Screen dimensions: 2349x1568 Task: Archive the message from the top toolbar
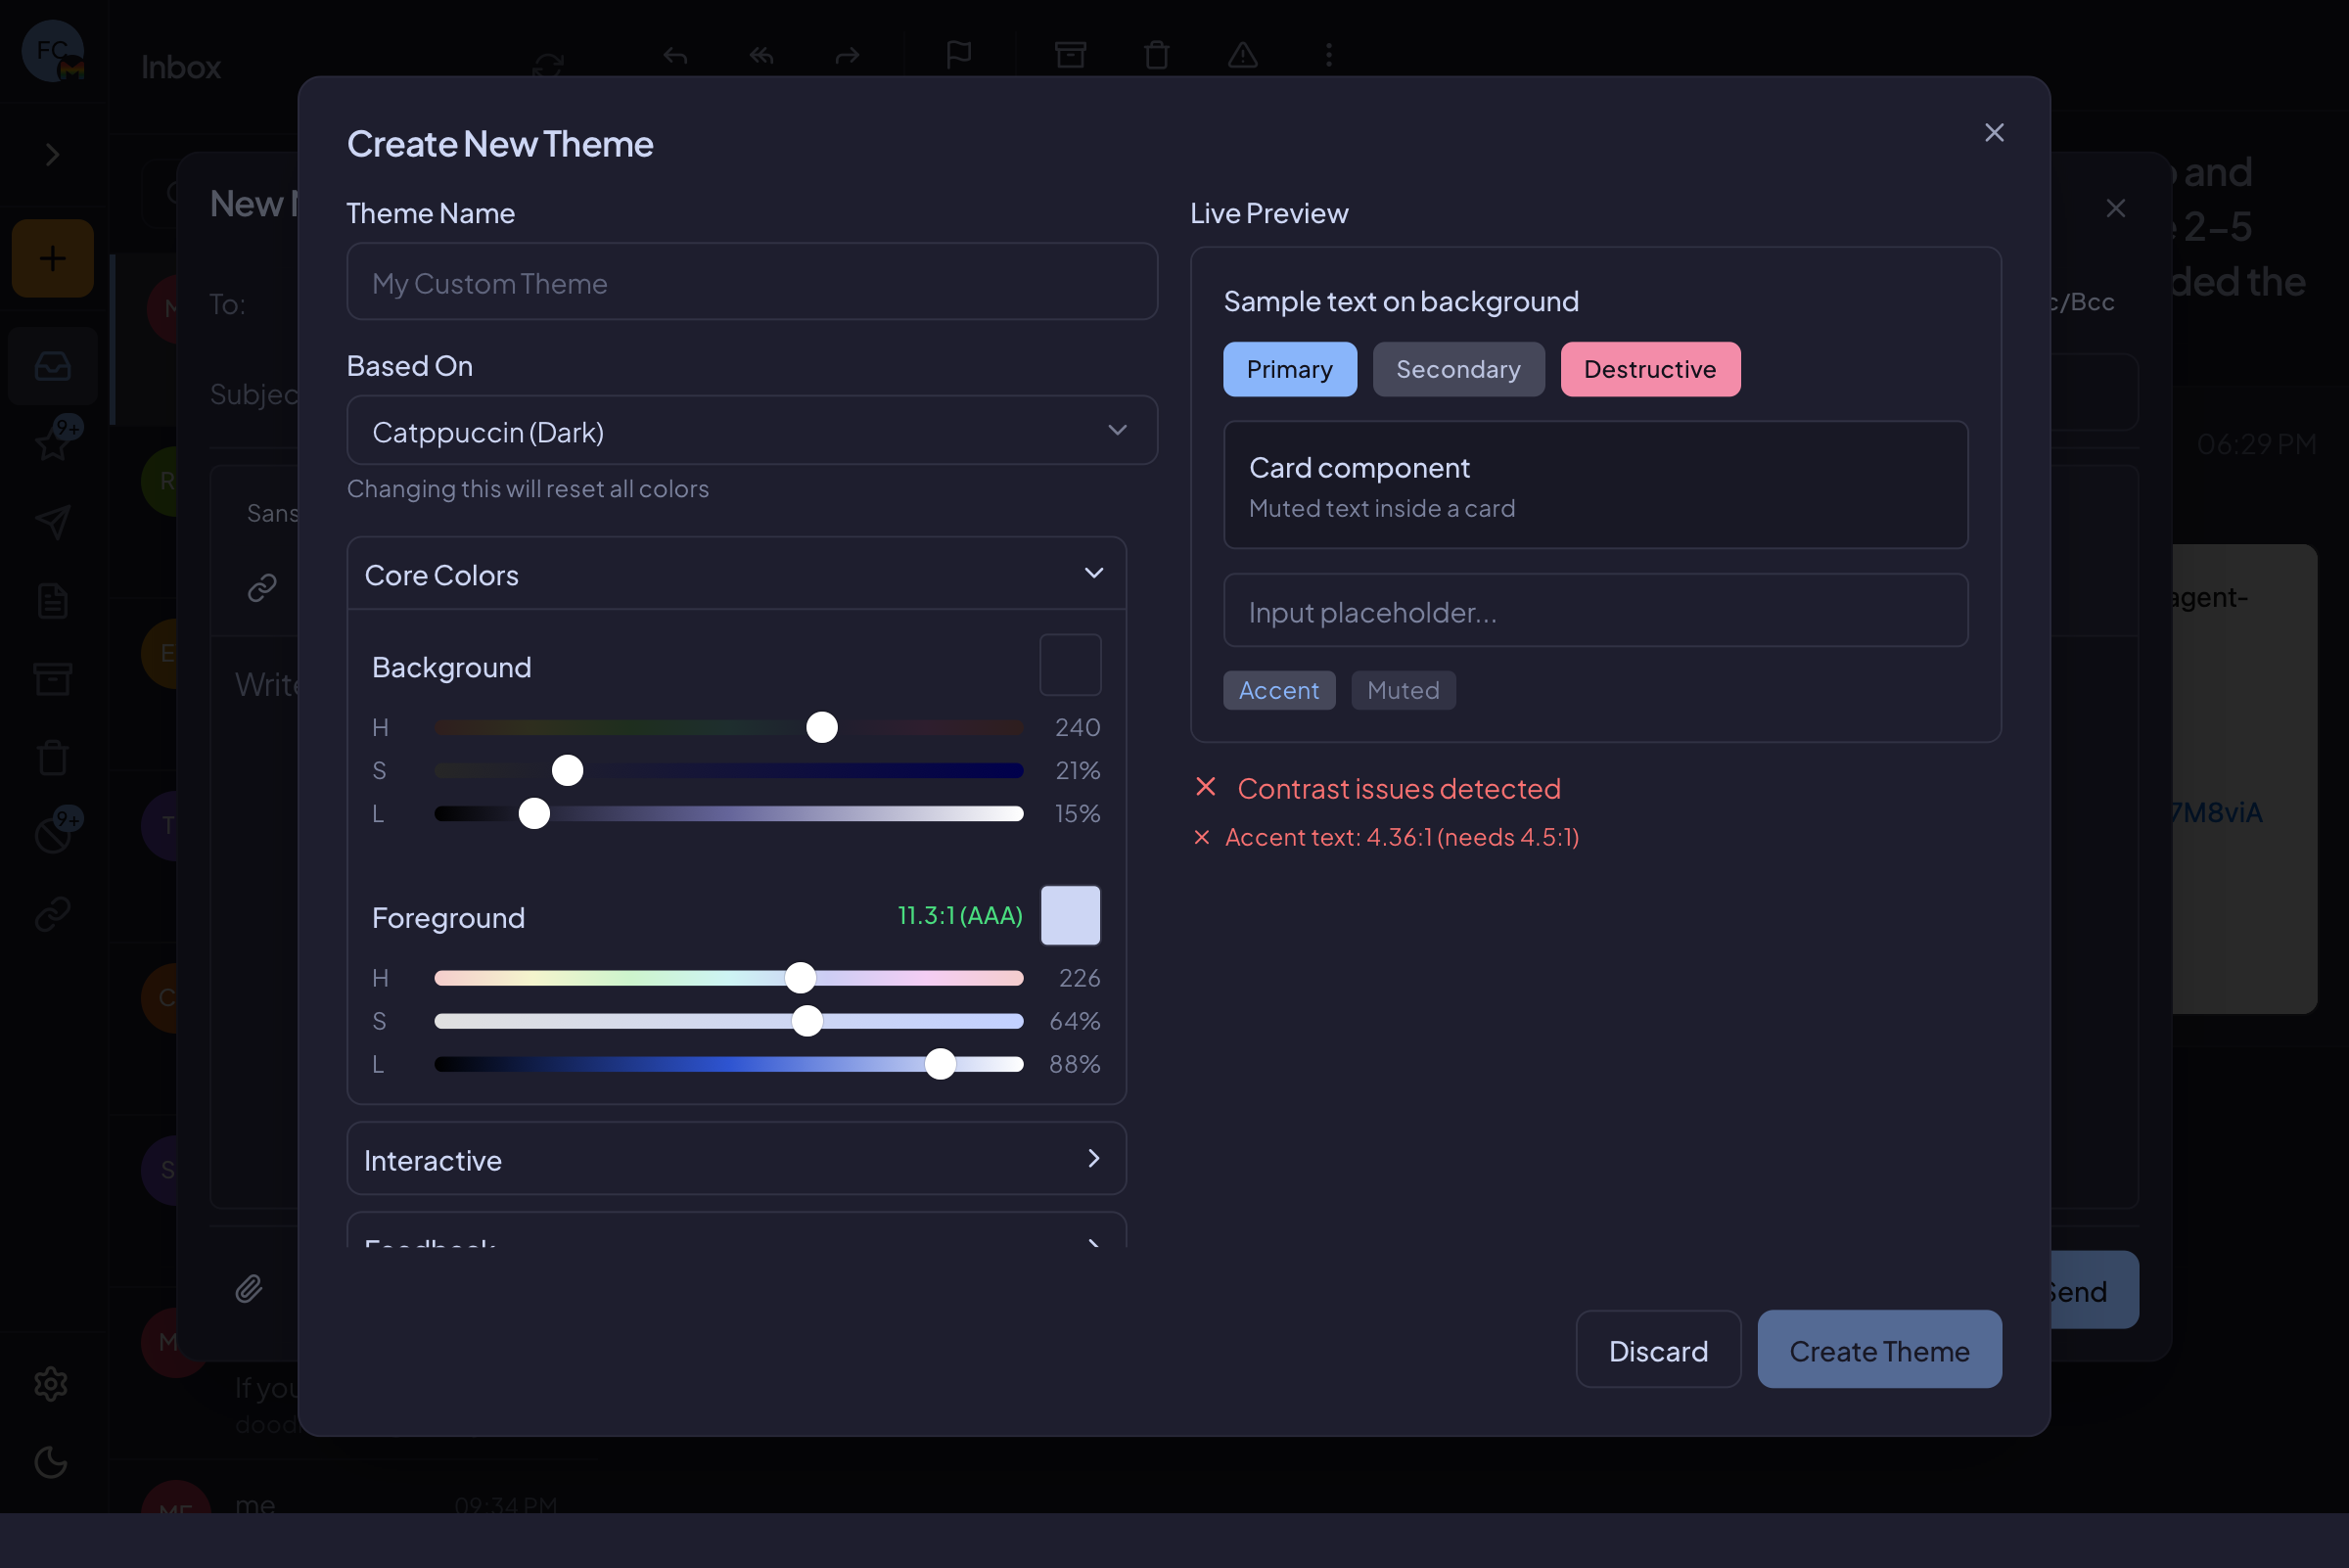pos(1071,55)
